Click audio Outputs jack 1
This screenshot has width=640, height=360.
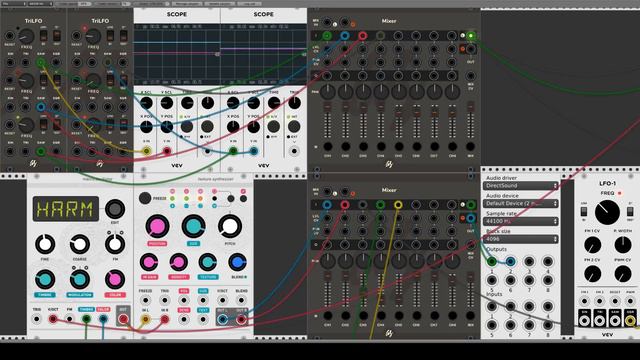coord(492,261)
